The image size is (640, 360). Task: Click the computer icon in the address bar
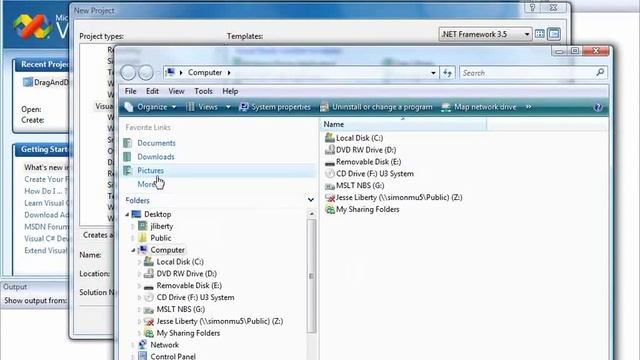click(171, 72)
